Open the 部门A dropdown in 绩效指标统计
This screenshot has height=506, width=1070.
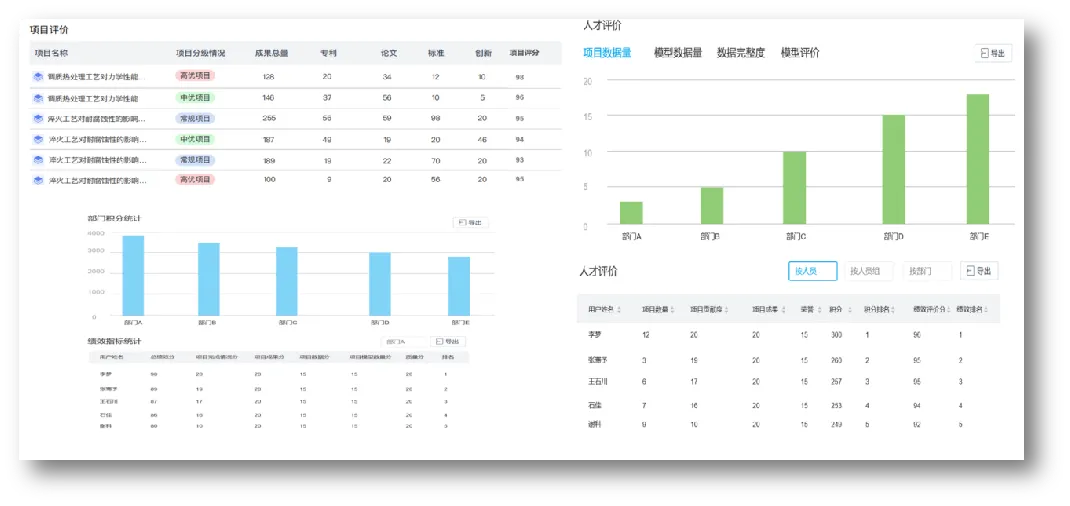(x=404, y=342)
